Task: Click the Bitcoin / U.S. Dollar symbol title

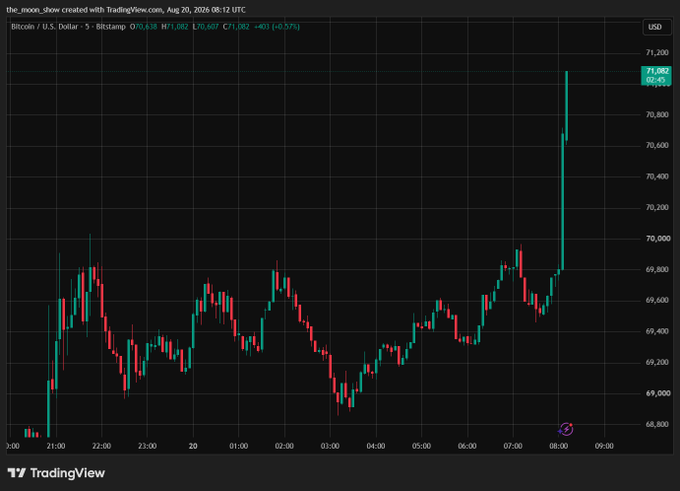Action: (x=44, y=27)
